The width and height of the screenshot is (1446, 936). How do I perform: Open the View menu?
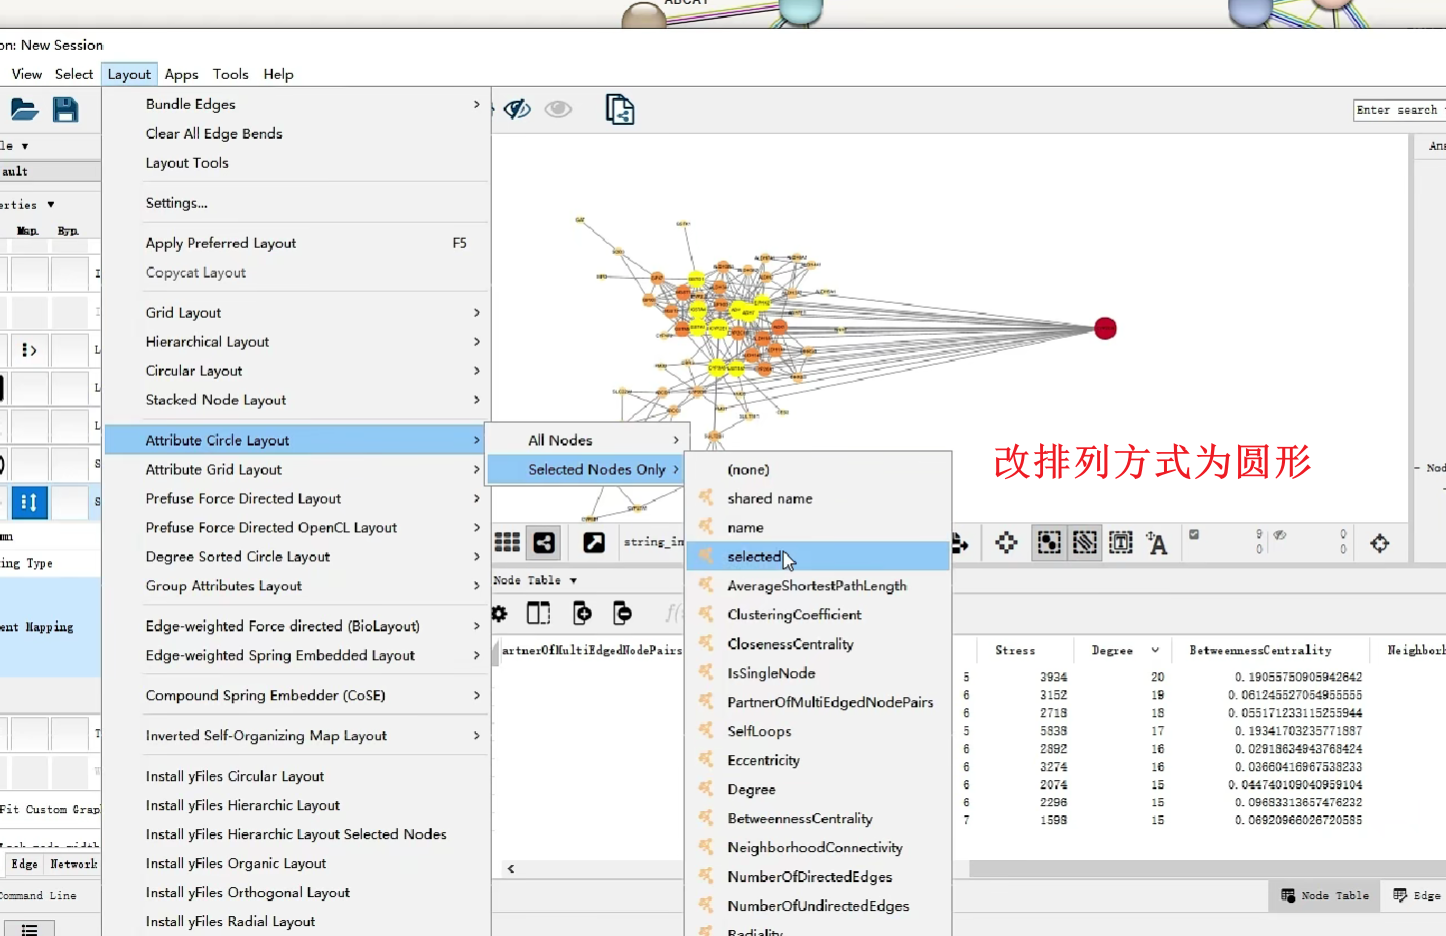[27, 74]
